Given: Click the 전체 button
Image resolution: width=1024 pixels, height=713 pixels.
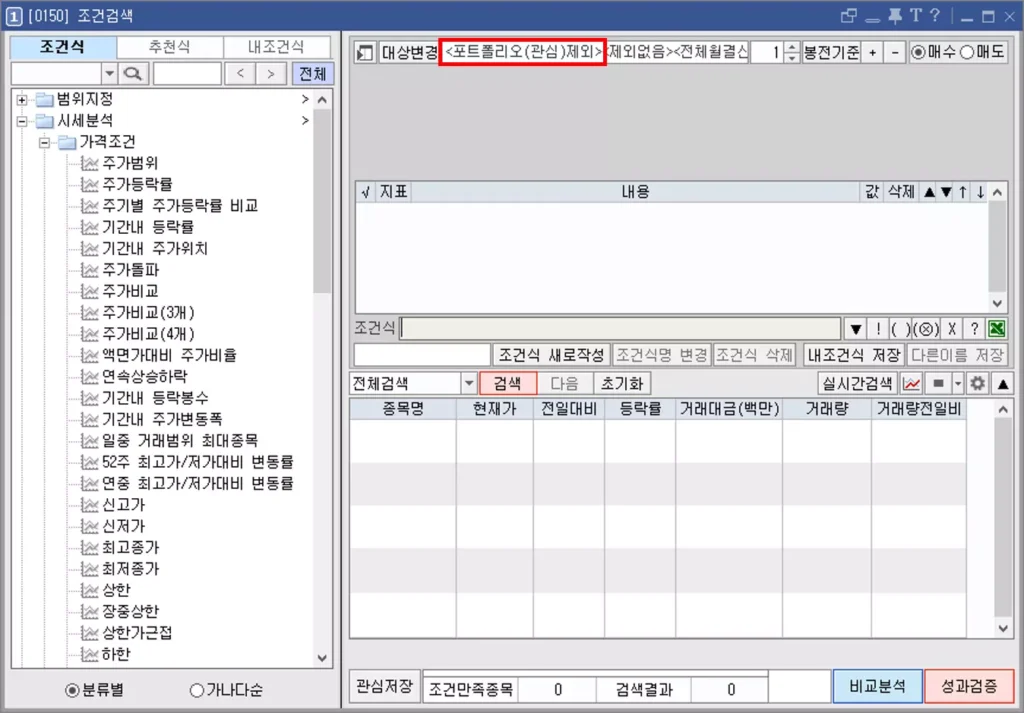Looking at the screenshot, I should tap(312, 74).
